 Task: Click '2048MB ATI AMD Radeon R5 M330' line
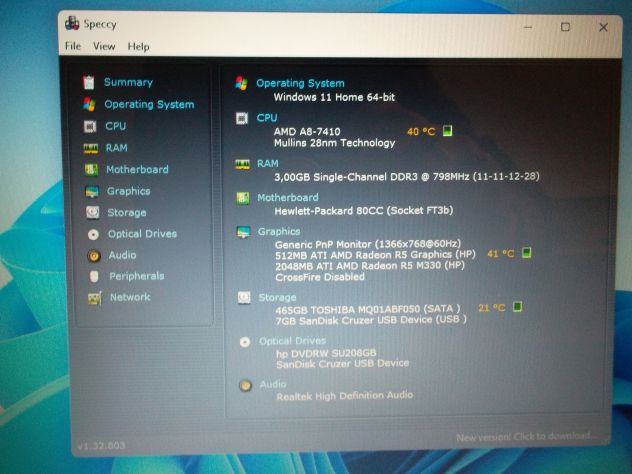370,266
